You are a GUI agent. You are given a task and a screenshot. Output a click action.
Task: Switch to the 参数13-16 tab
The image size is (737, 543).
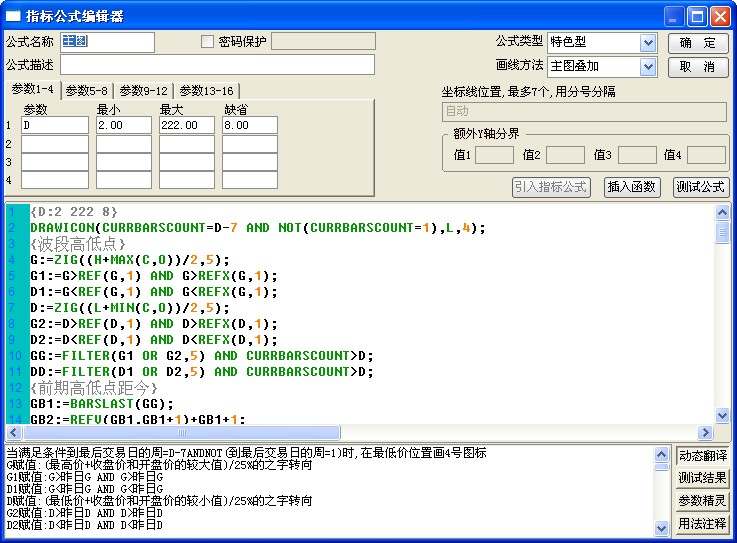[206, 91]
